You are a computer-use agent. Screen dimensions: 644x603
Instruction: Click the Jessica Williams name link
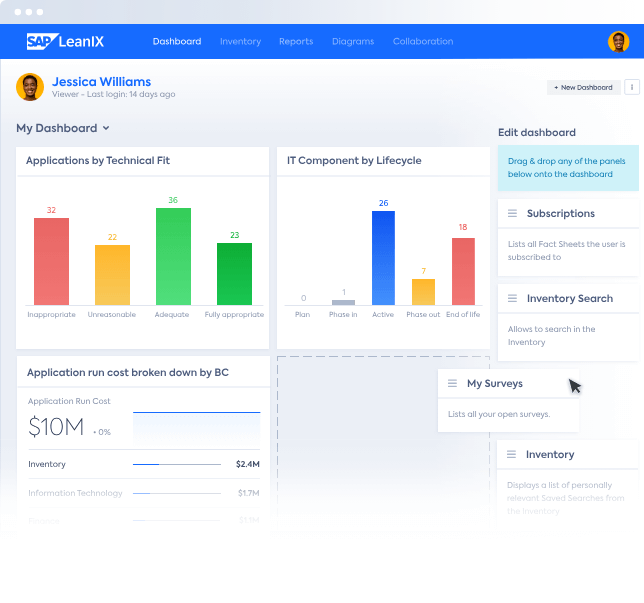tap(101, 82)
